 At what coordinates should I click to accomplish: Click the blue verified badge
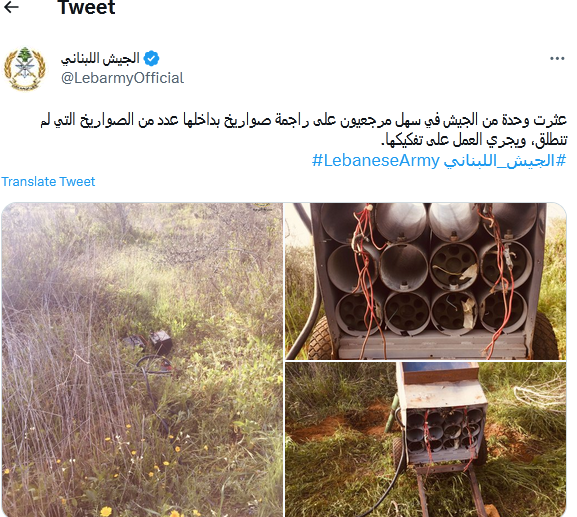pyautogui.click(x=151, y=59)
